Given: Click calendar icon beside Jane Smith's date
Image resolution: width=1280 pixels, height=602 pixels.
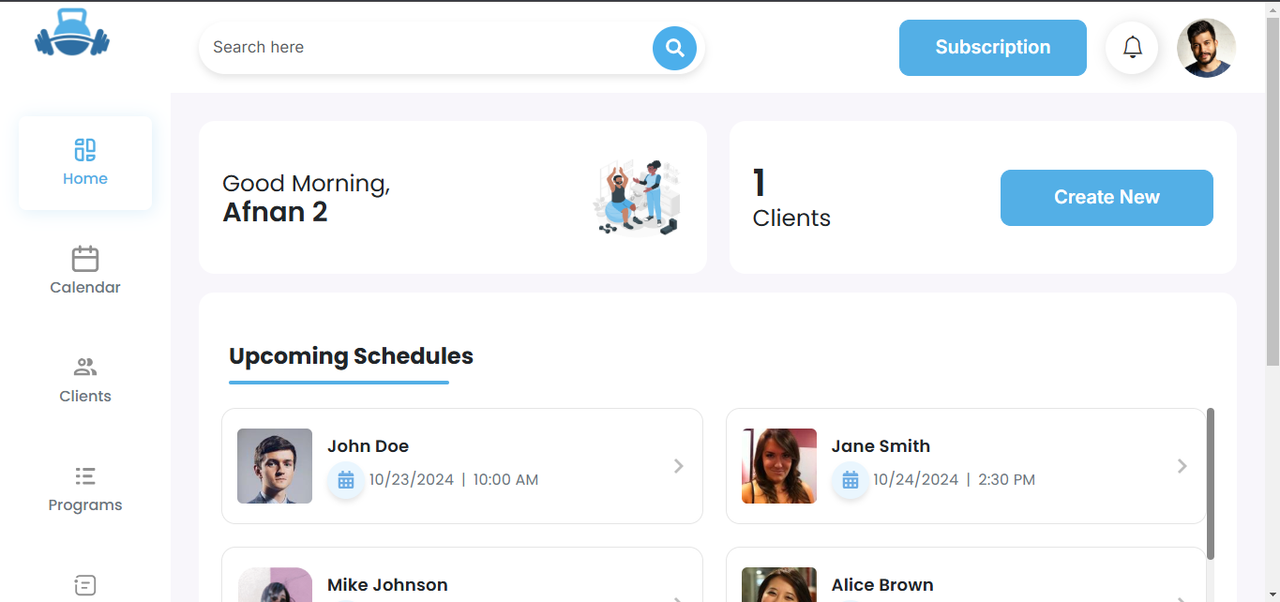Looking at the screenshot, I should point(850,481).
